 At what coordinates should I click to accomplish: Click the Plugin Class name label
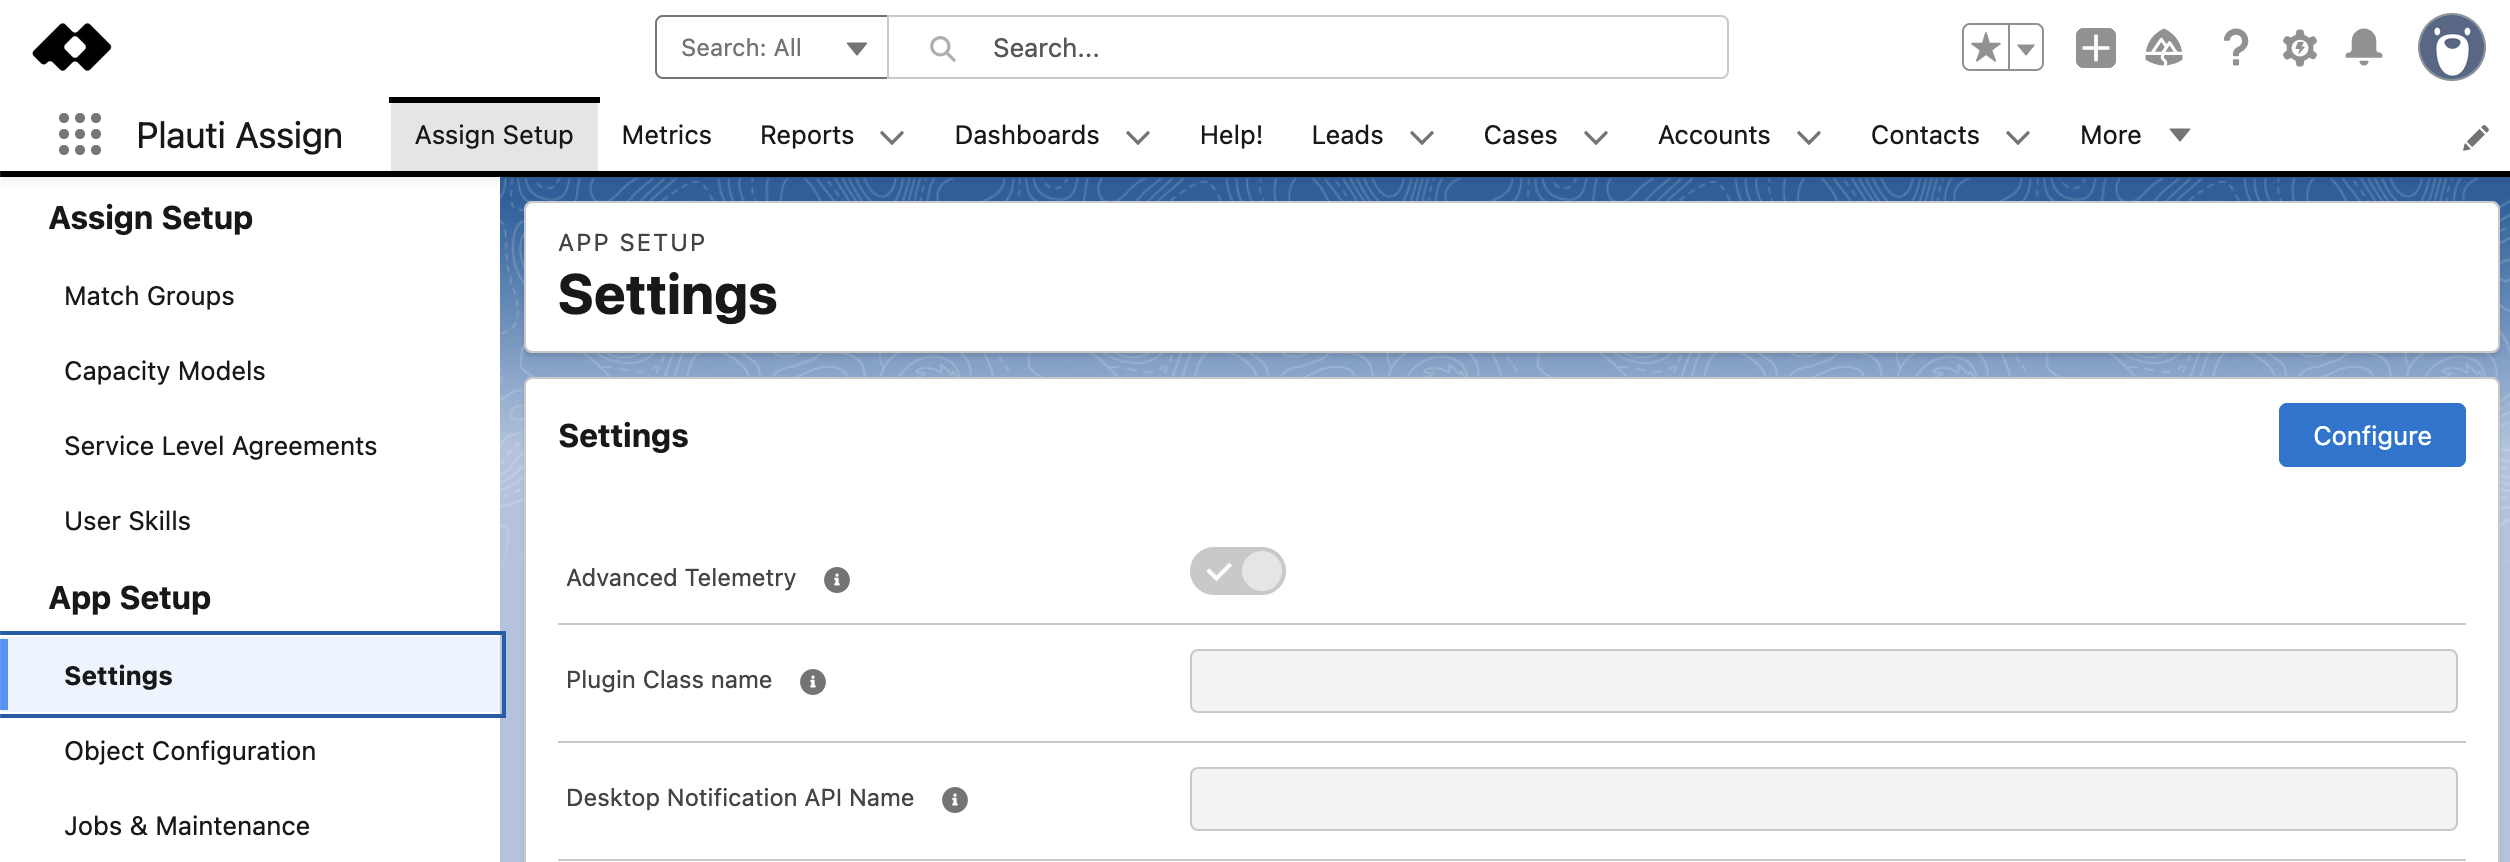(x=669, y=680)
